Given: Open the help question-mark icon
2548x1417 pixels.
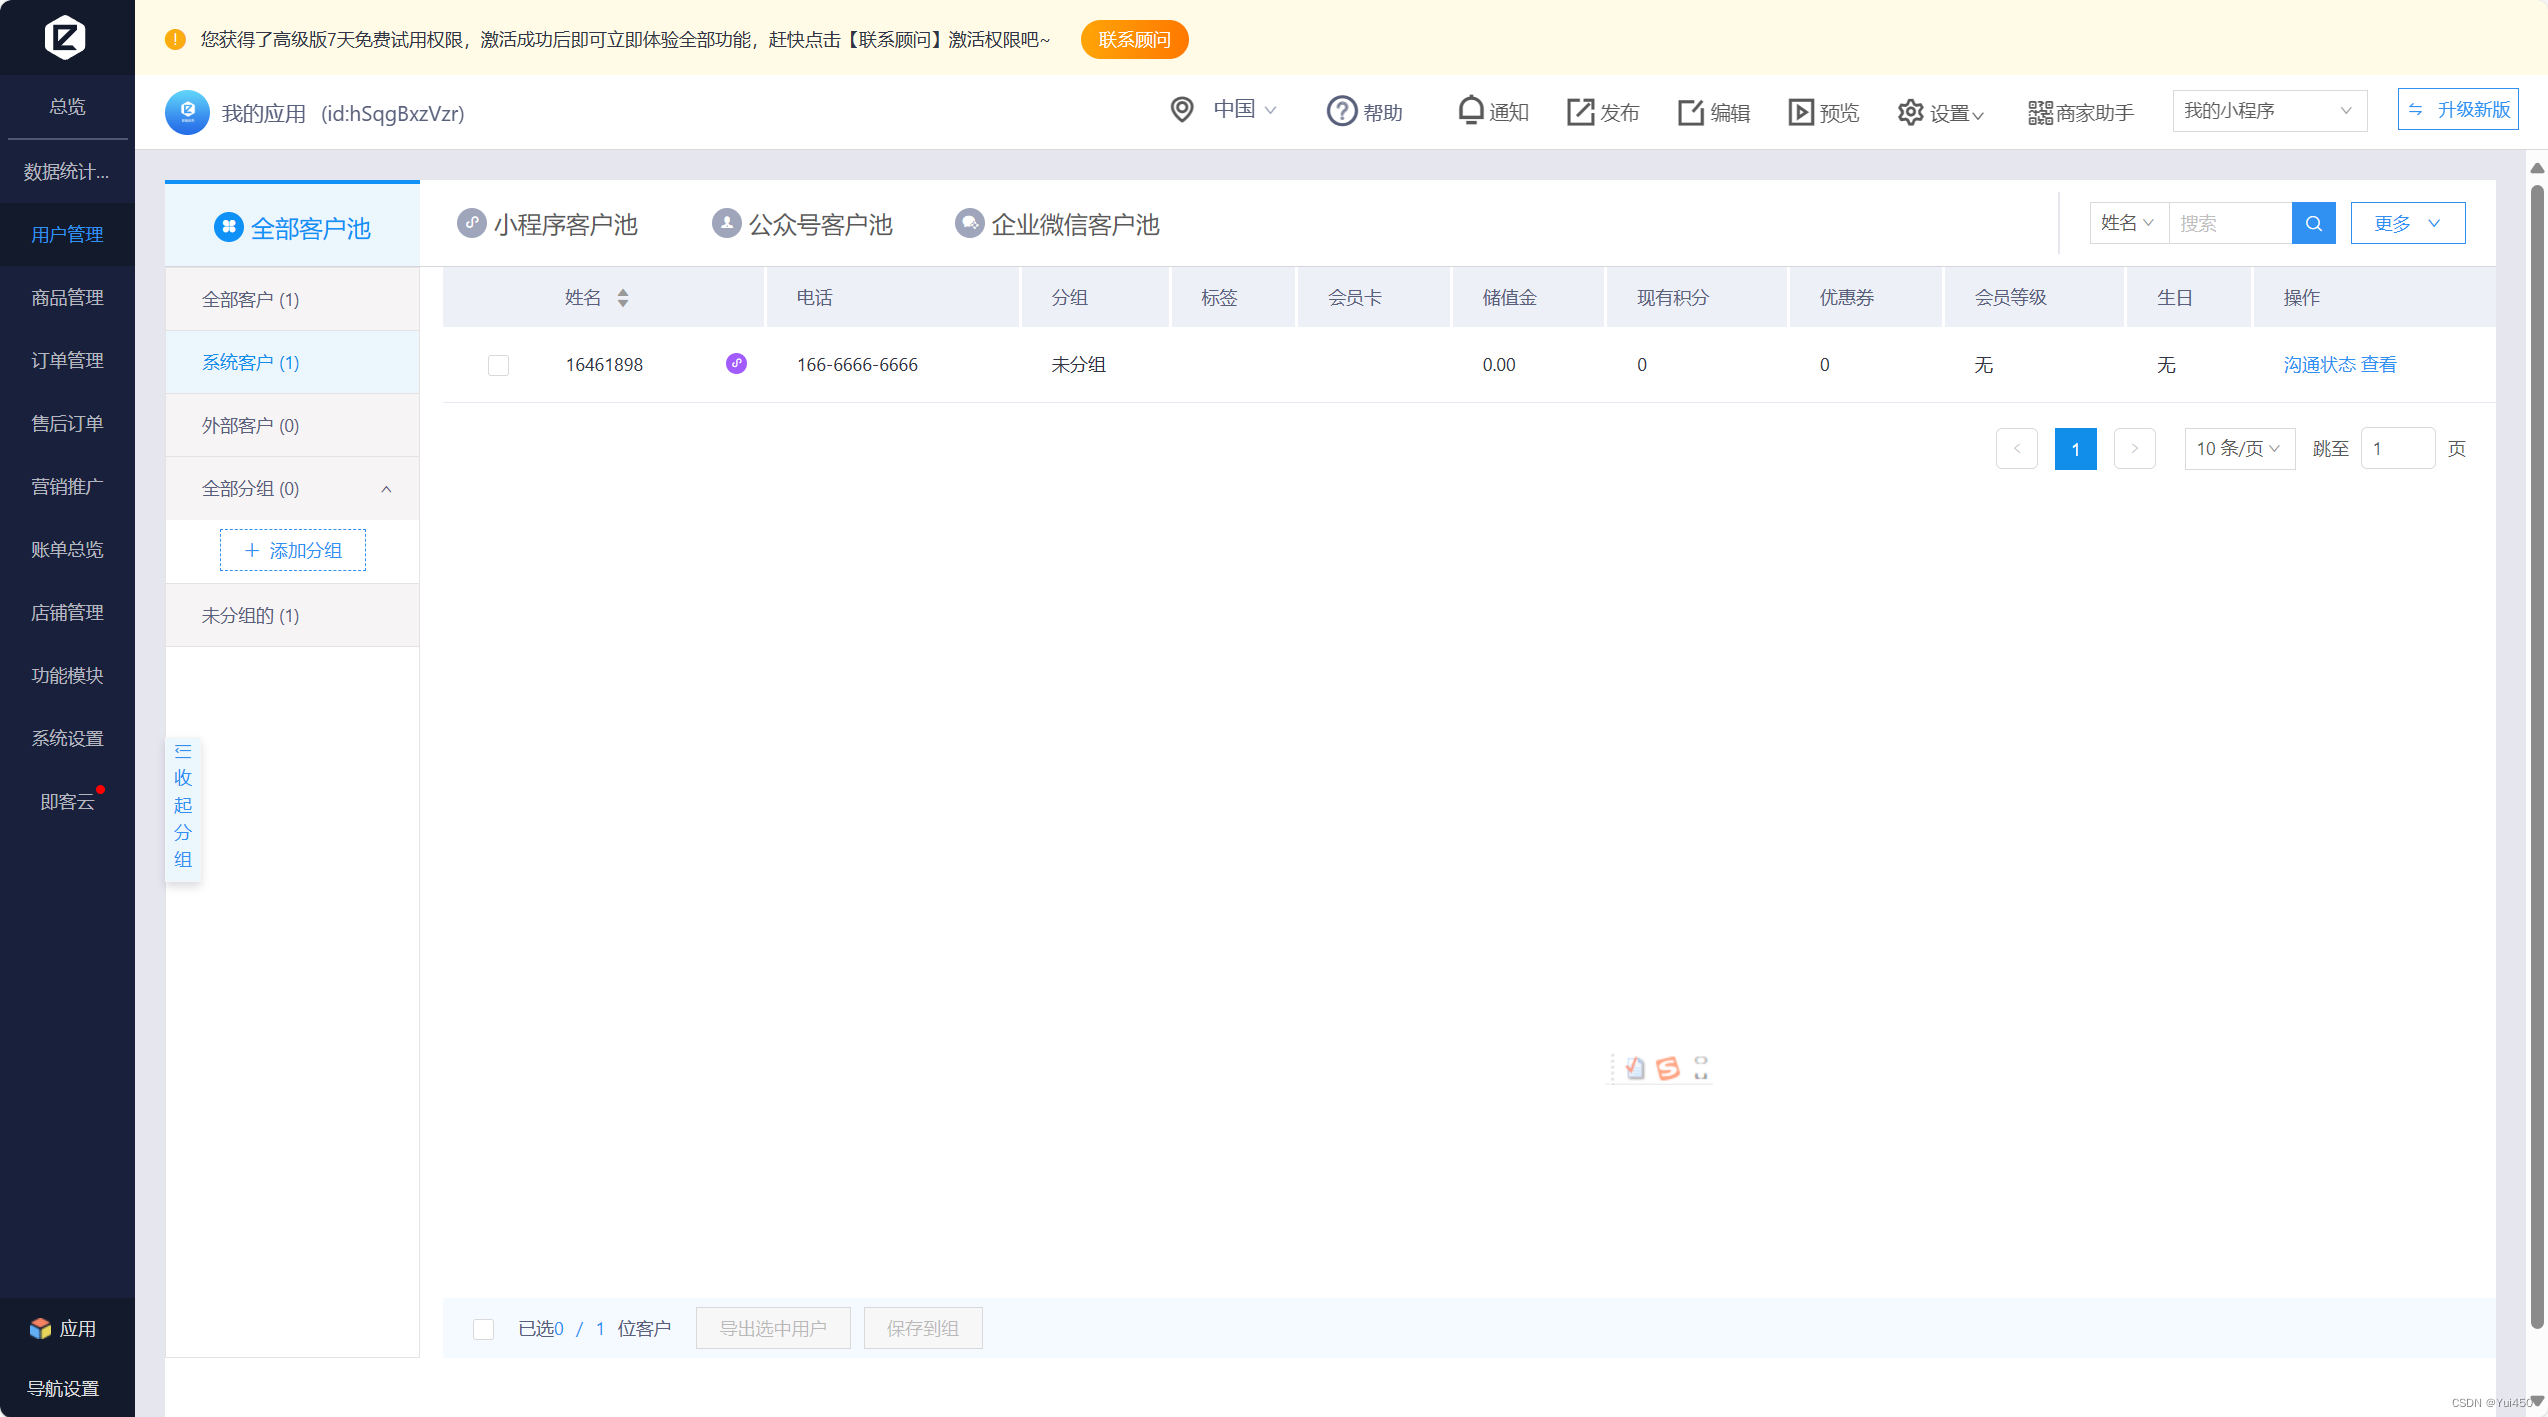Looking at the screenshot, I should click(1341, 111).
